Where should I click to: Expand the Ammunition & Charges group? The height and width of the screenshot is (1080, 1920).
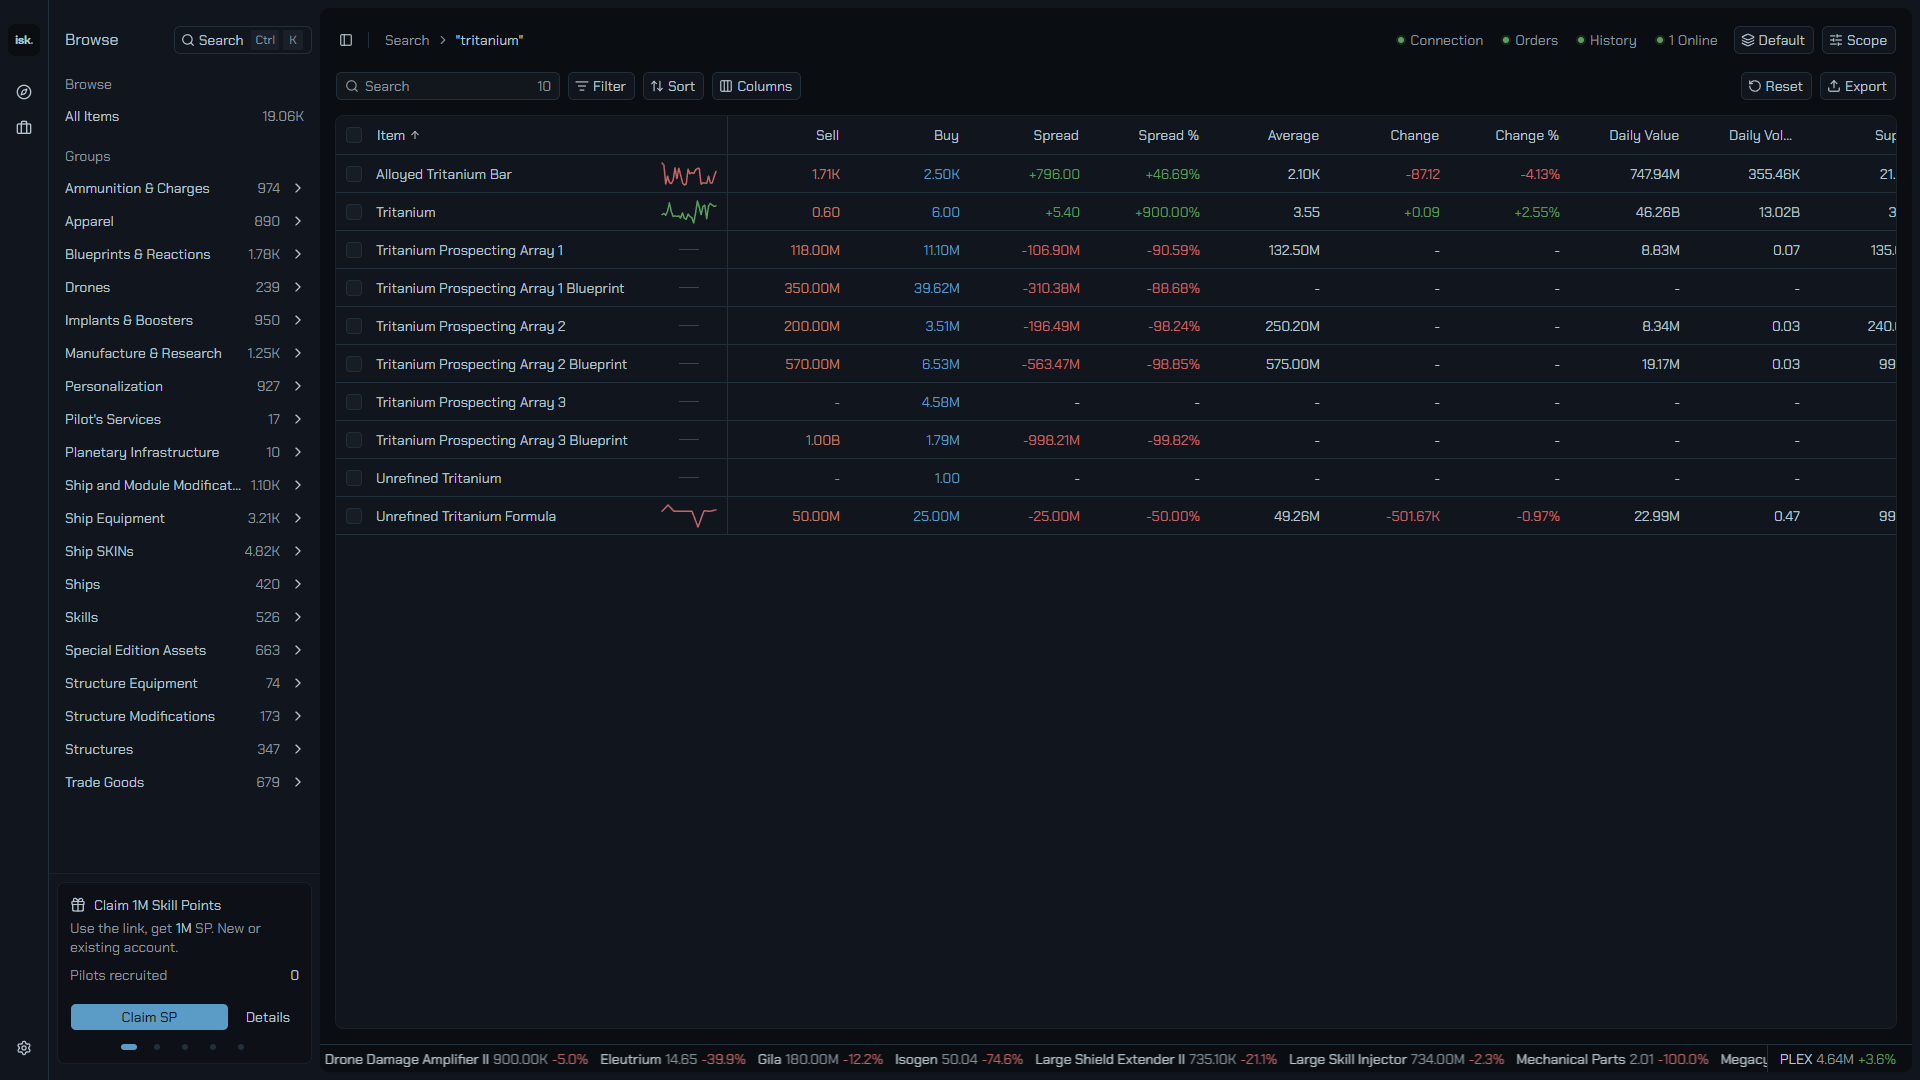pos(298,188)
